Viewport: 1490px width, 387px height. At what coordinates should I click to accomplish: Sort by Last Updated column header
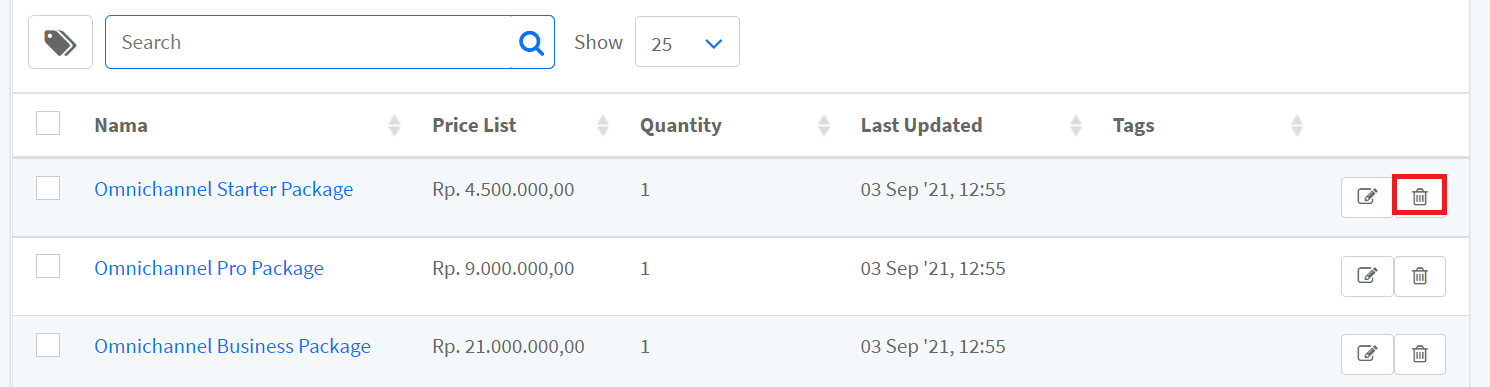pos(921,125)
